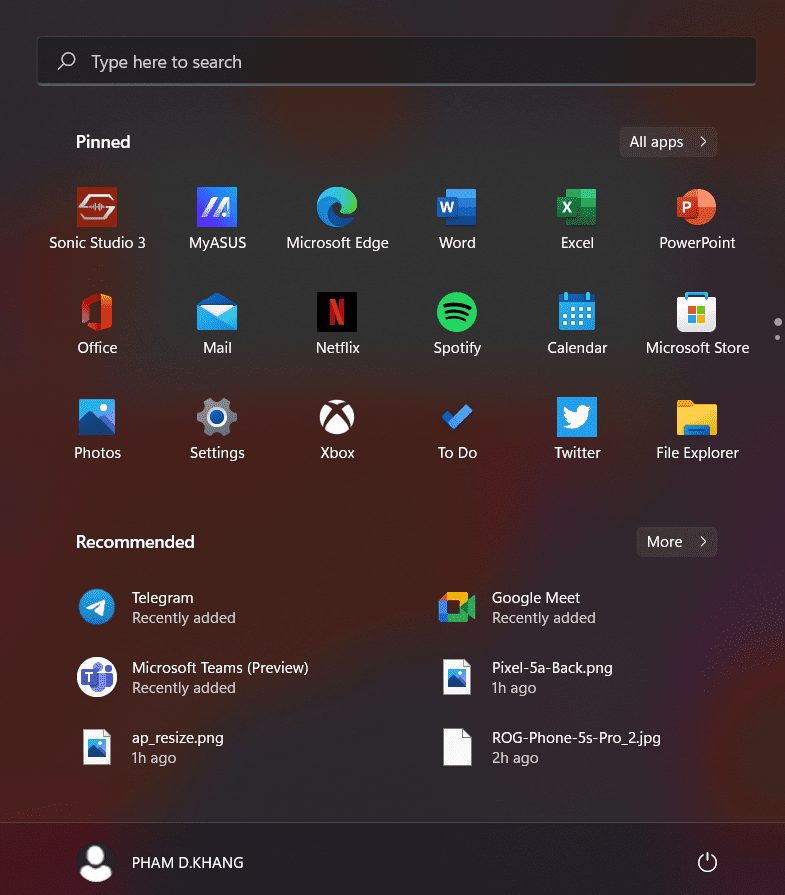Open the Mail app

[217, 324]
